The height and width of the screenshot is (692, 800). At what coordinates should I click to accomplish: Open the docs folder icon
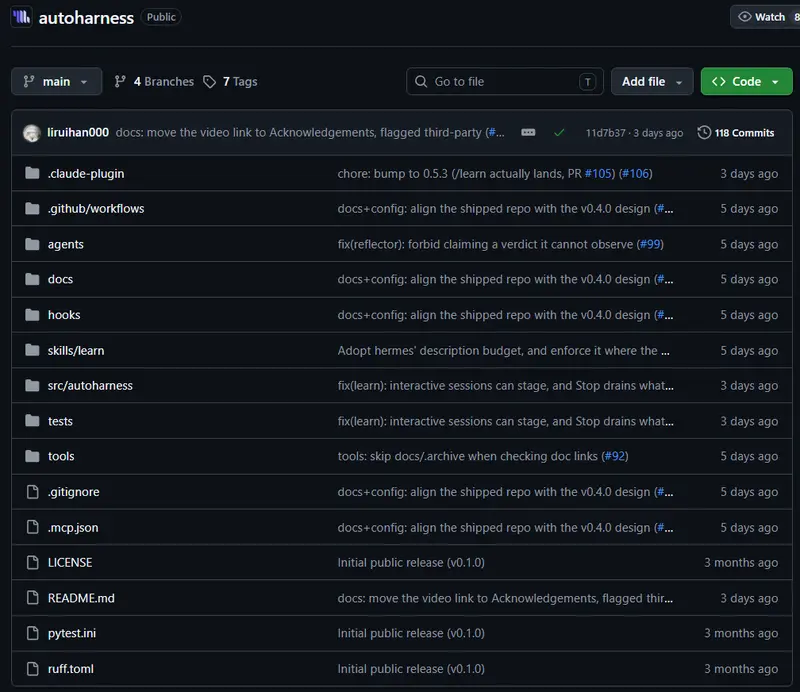(x=32, y=280)
